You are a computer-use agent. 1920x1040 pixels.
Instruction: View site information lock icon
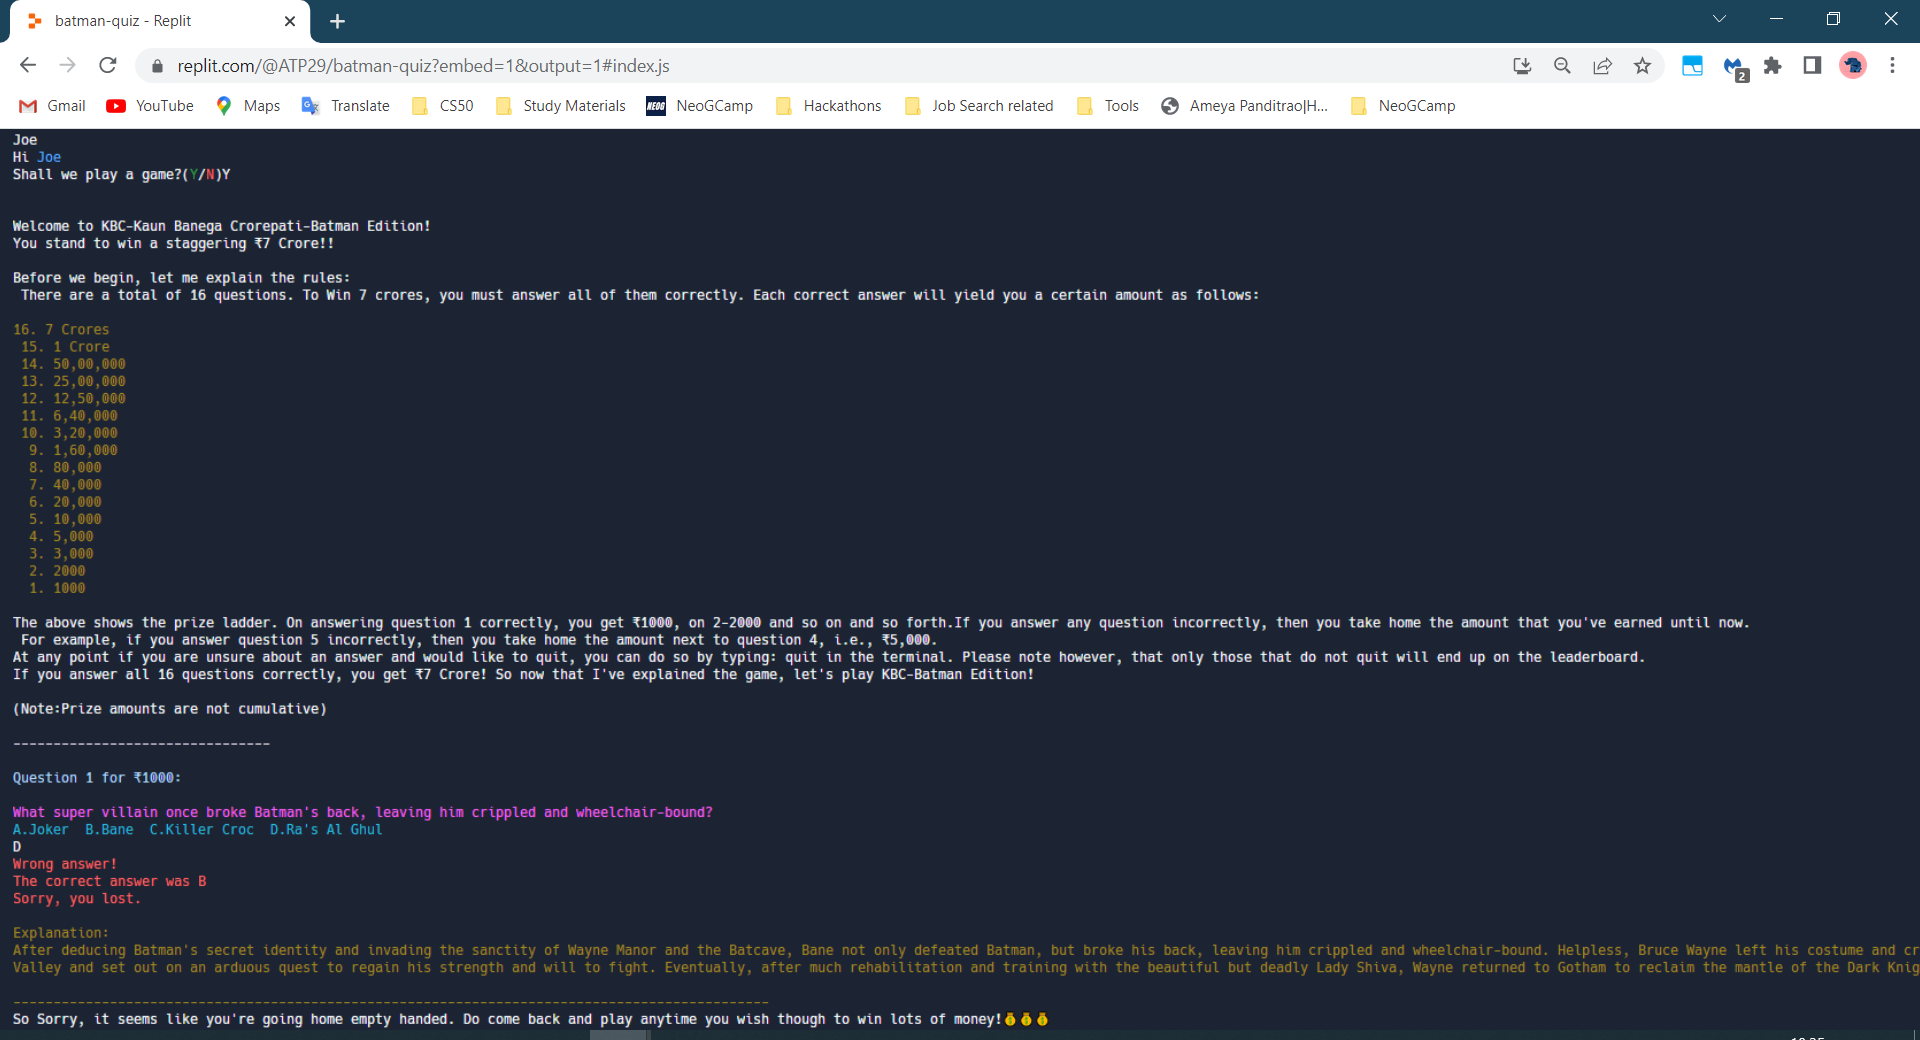(x=157, y=66)
